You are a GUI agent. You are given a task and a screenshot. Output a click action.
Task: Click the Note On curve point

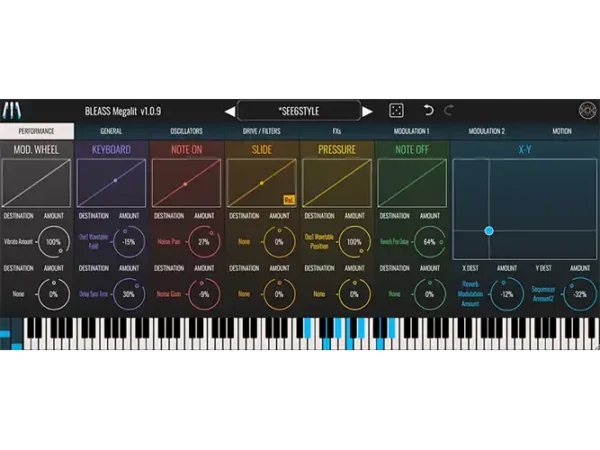coord(185,184)
